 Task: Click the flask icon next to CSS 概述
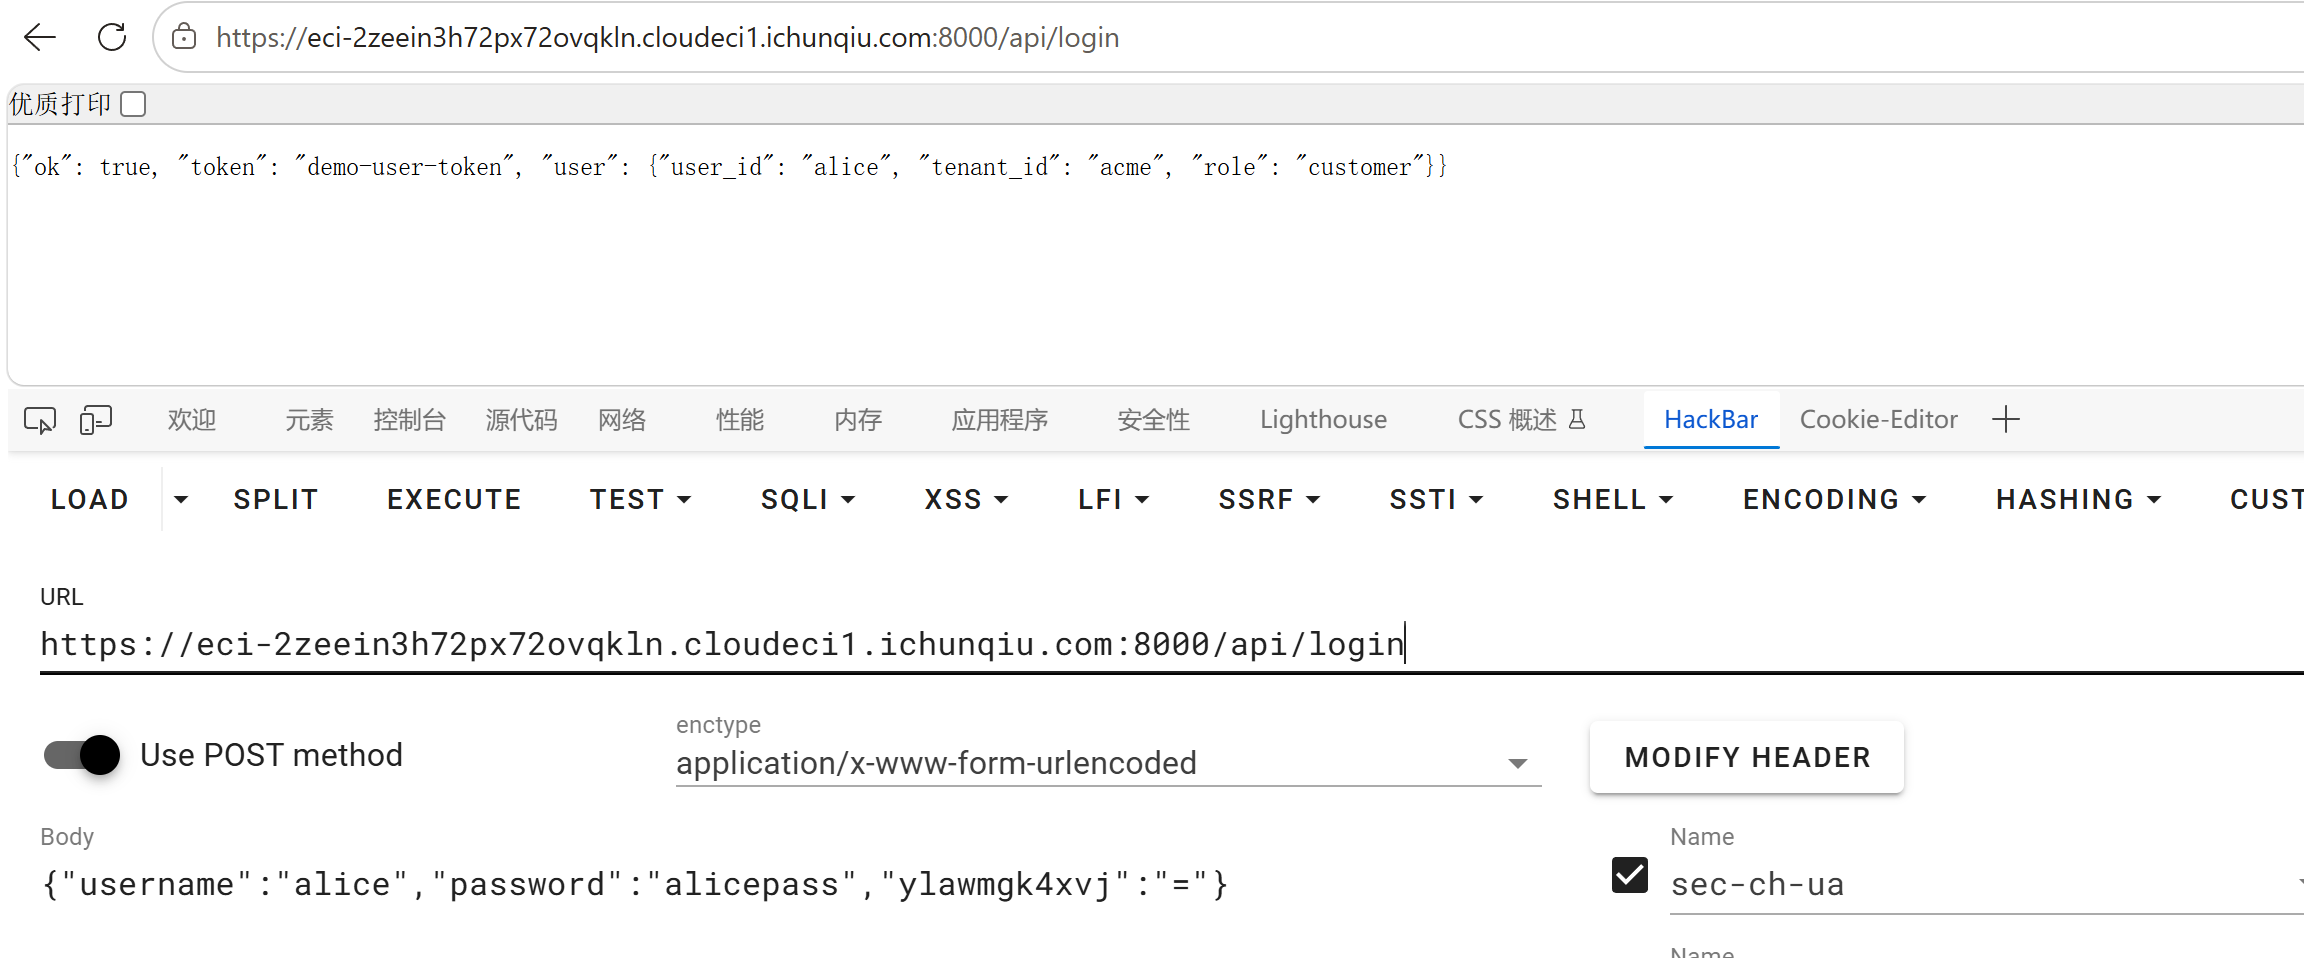pos(1577,420)
